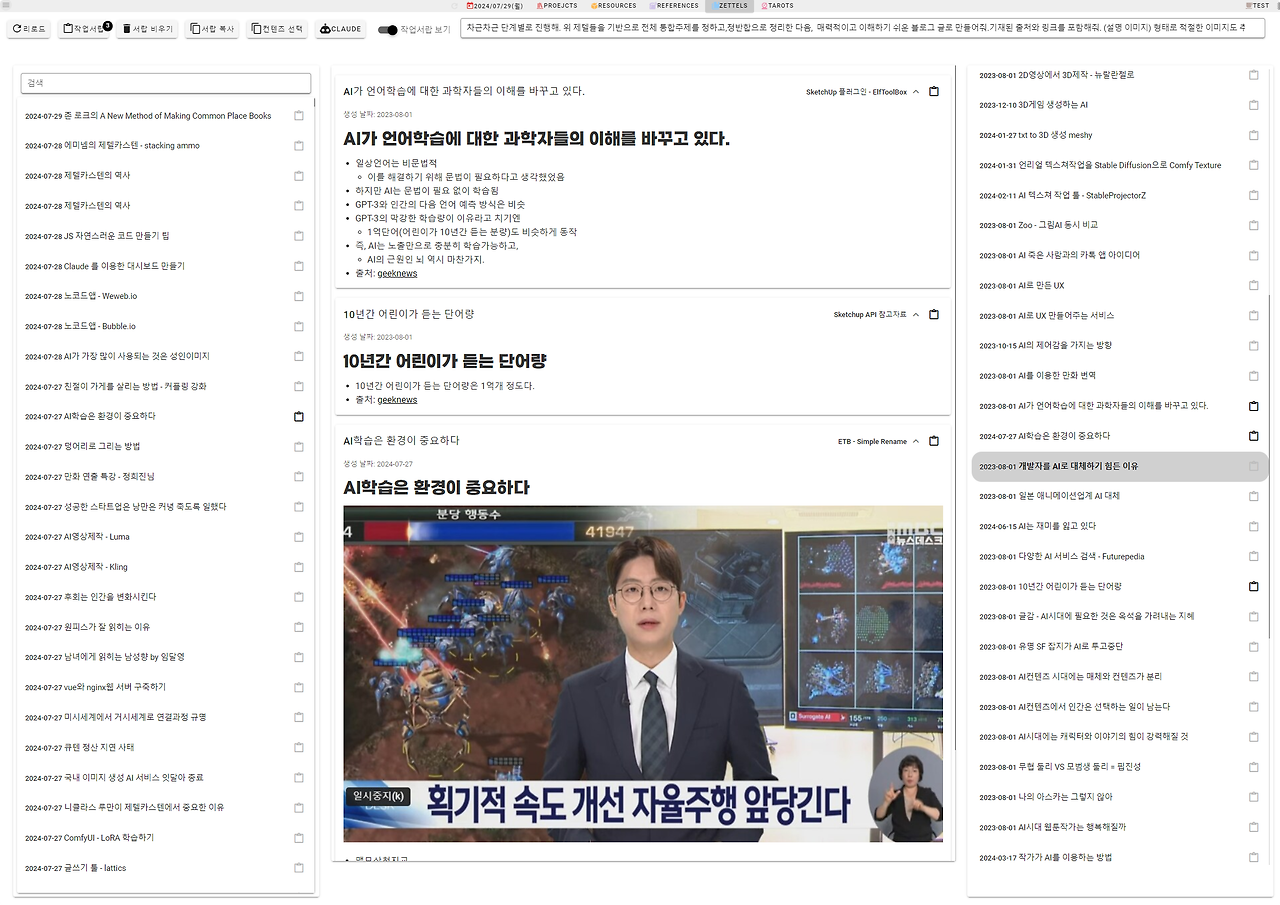Click clipboard icon on ComfyUI - LoRA 학습하기 row
Image resolution: width=1280 pixels, height=905 pixels.
click(x=299, y=838)
